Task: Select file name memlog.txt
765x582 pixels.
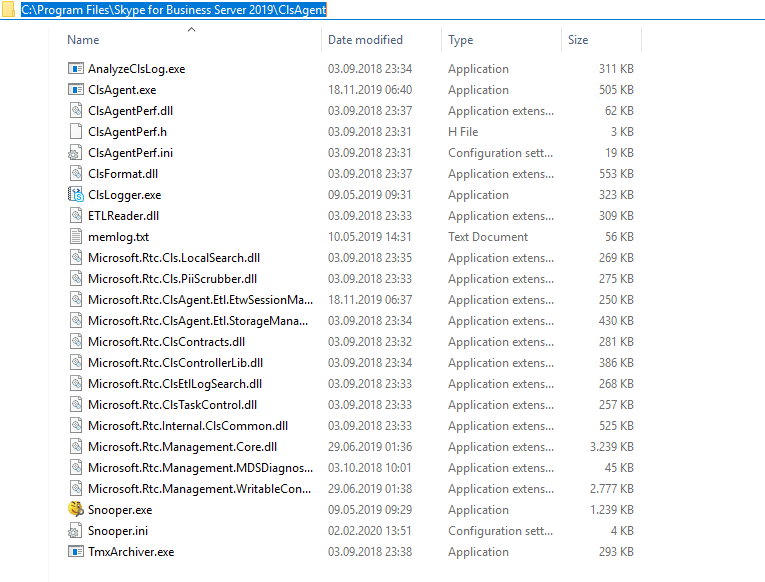Action: tap(119, 237)
